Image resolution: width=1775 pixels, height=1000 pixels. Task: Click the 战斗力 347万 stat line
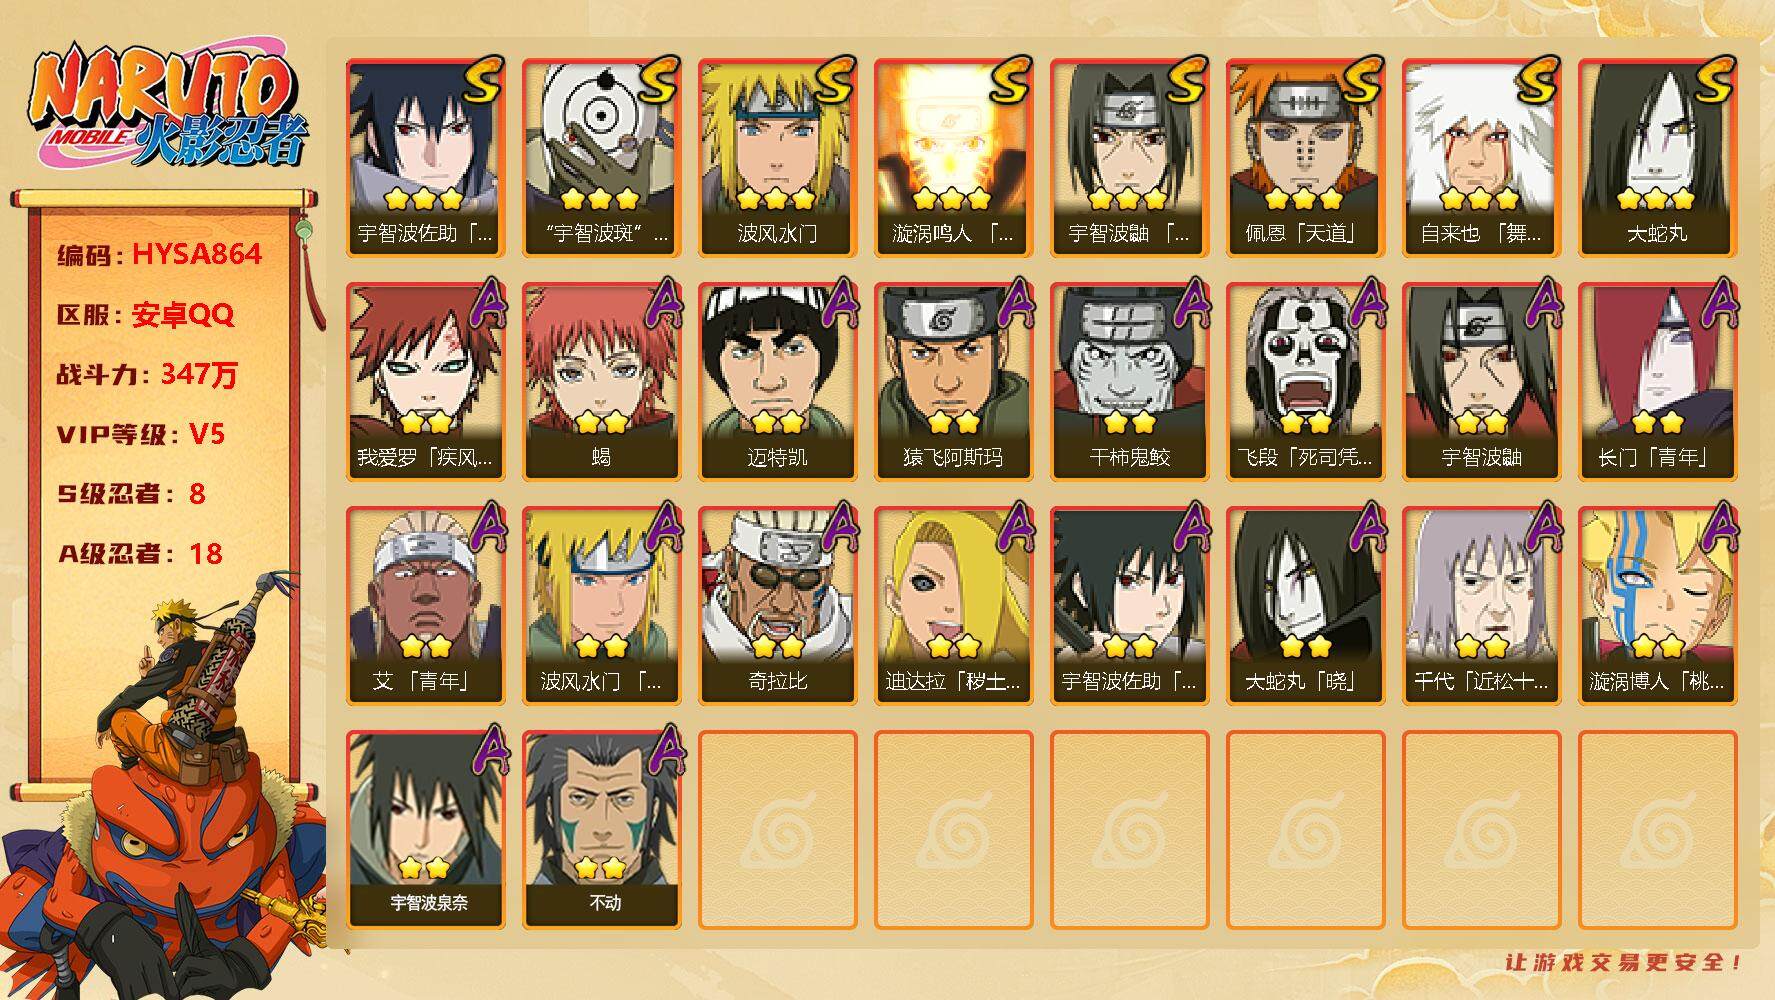click(x=147, y=374)
